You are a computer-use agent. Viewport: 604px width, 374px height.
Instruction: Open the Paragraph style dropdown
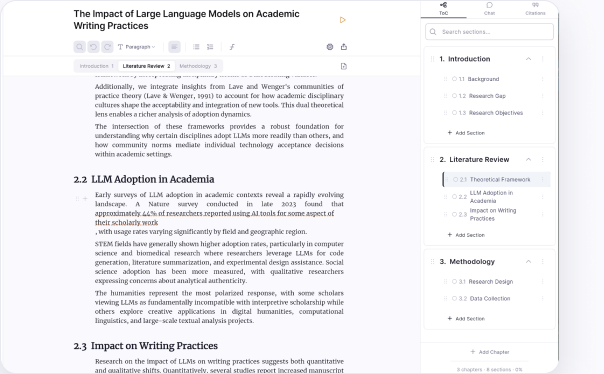pyautogui.click(x=136, y=47)
